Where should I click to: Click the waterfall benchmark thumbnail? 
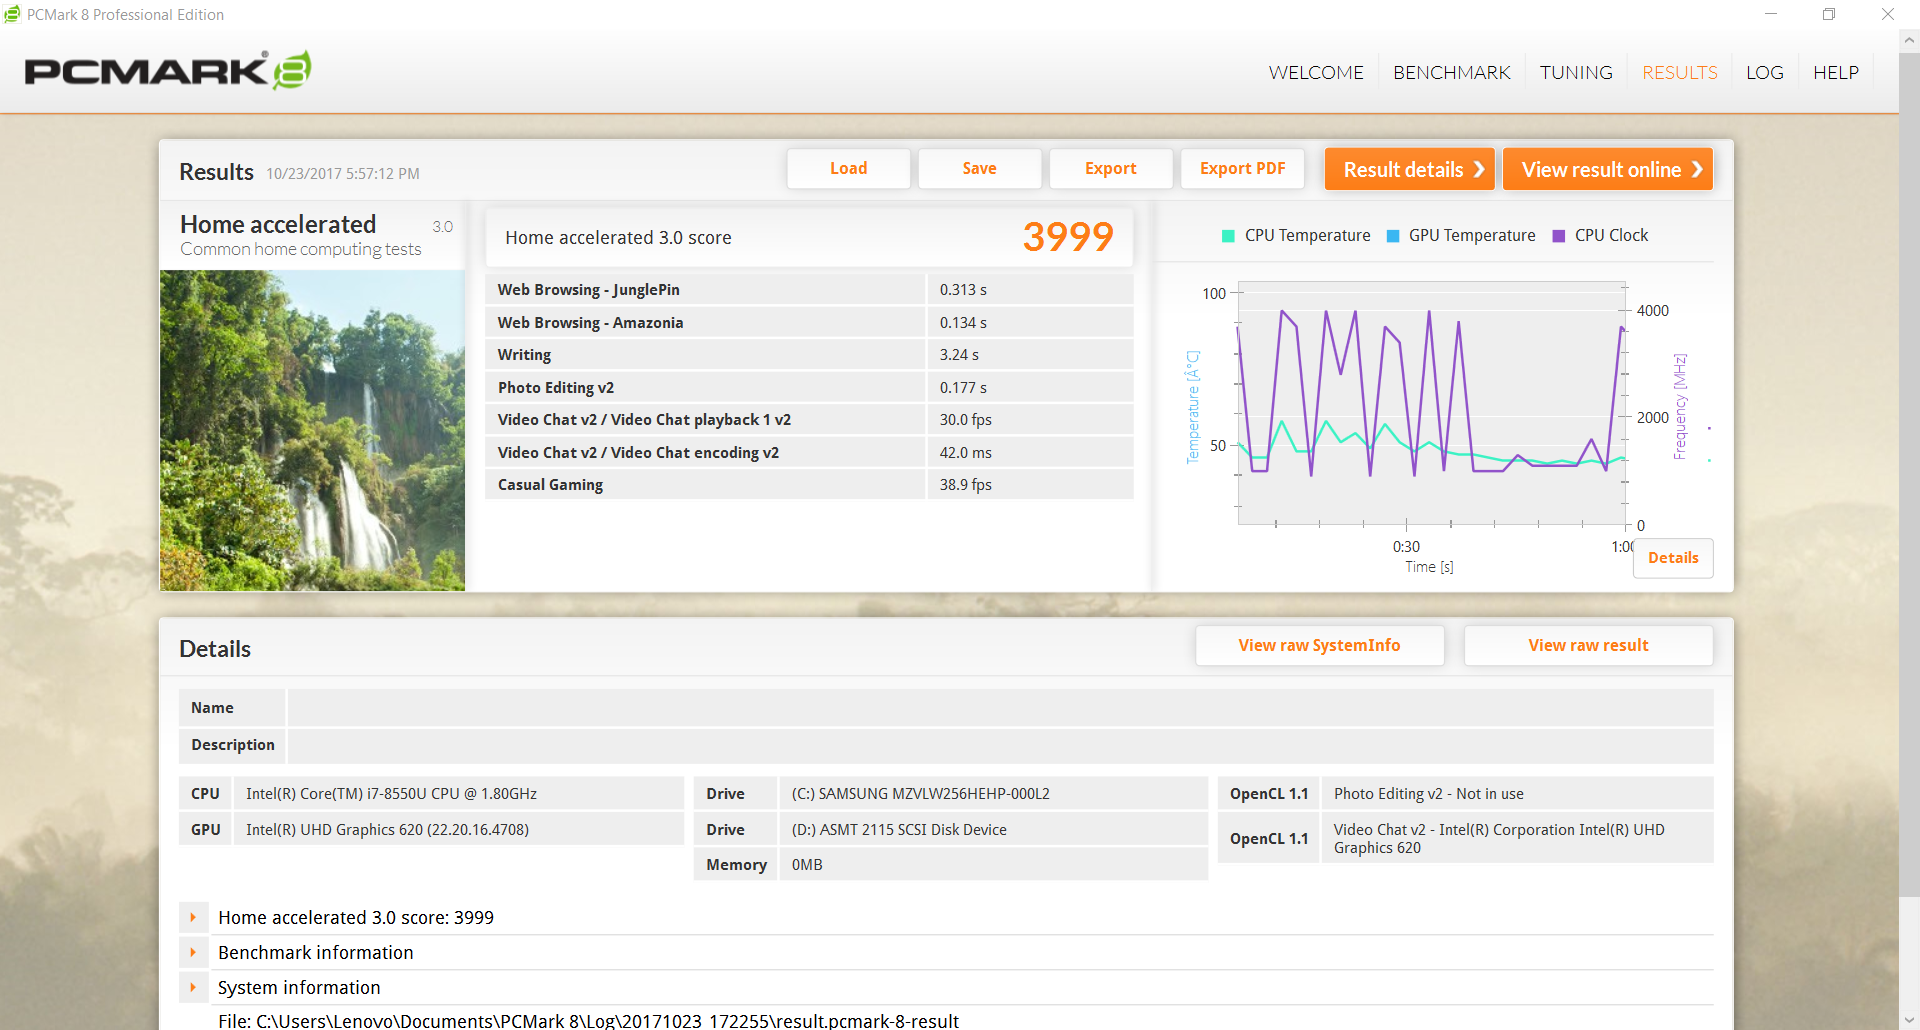point(312,430)
